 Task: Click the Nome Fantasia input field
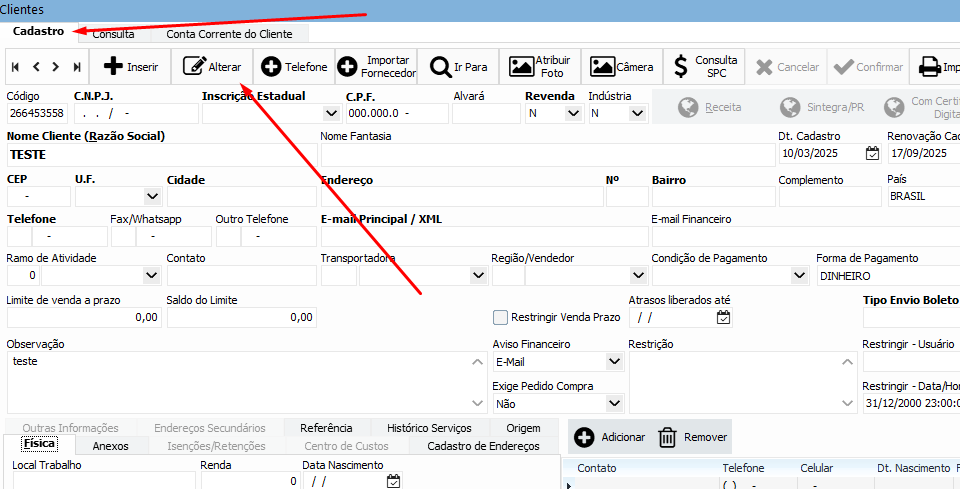[x=547, y=155]
